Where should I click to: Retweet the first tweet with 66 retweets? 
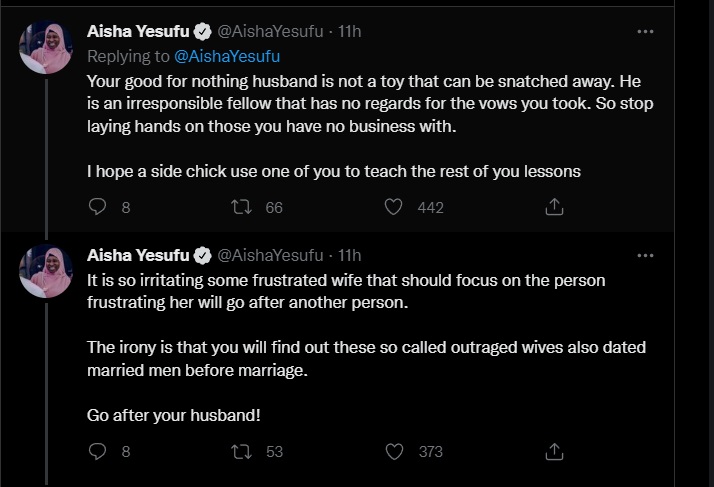point(242,207)
